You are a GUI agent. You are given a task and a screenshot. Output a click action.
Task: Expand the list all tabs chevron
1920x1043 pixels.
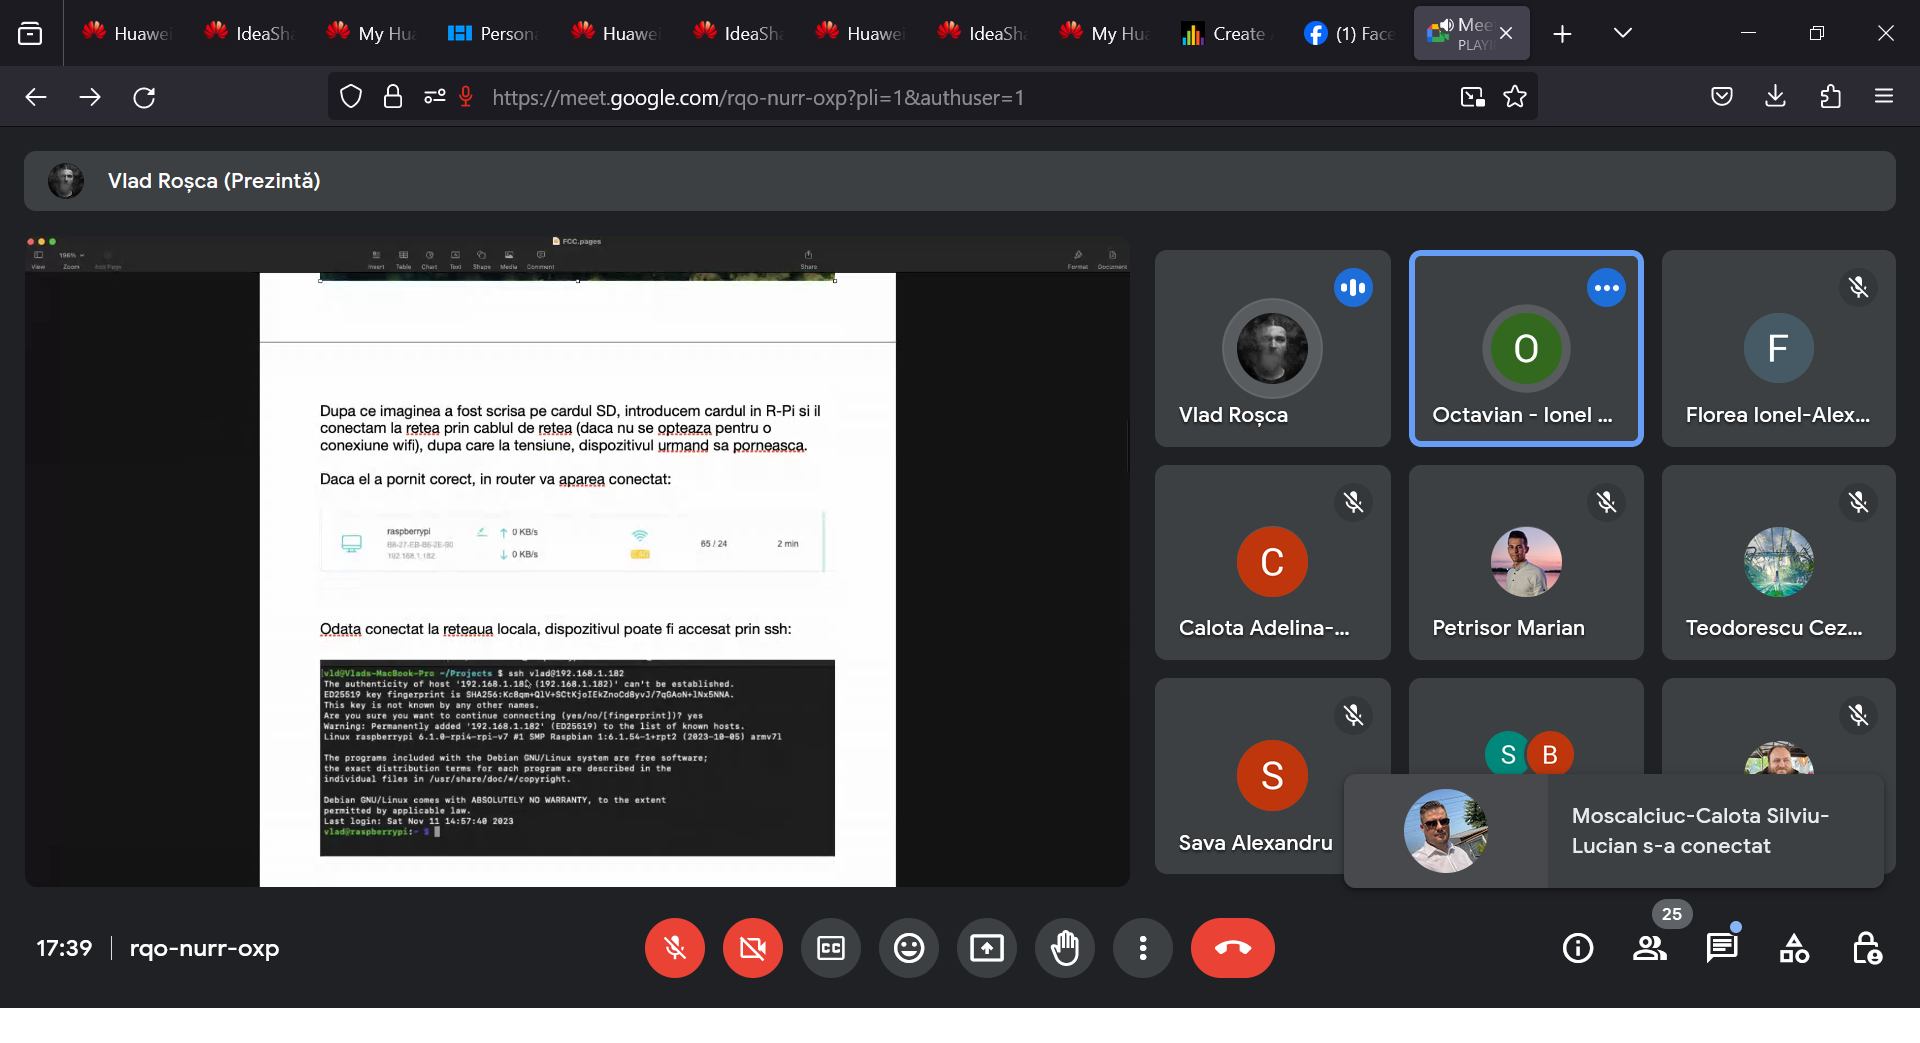[1623, 33]
